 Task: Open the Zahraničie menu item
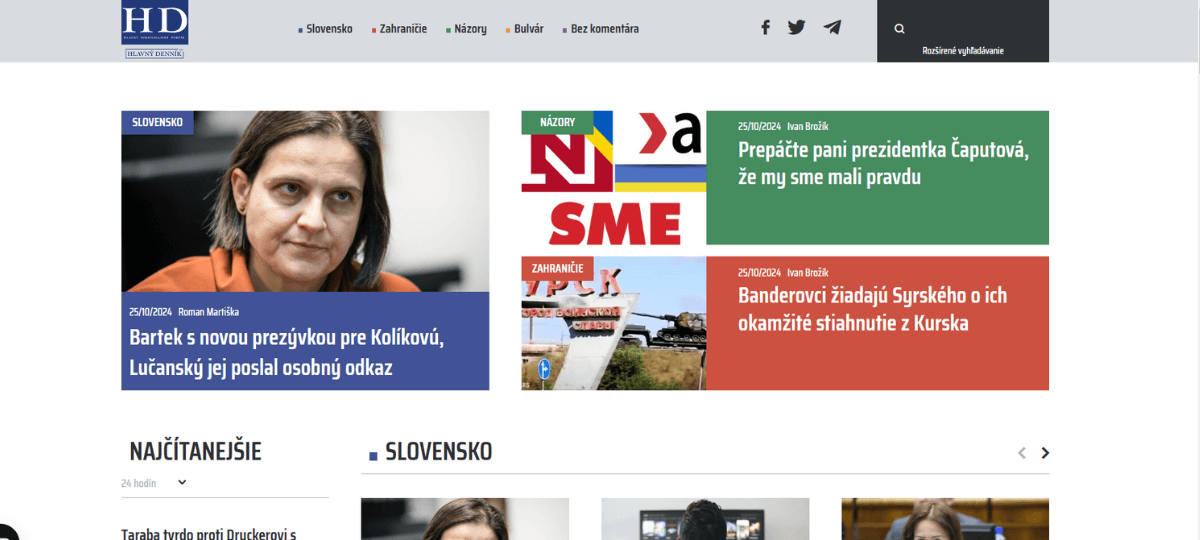[x=399, y=29]
